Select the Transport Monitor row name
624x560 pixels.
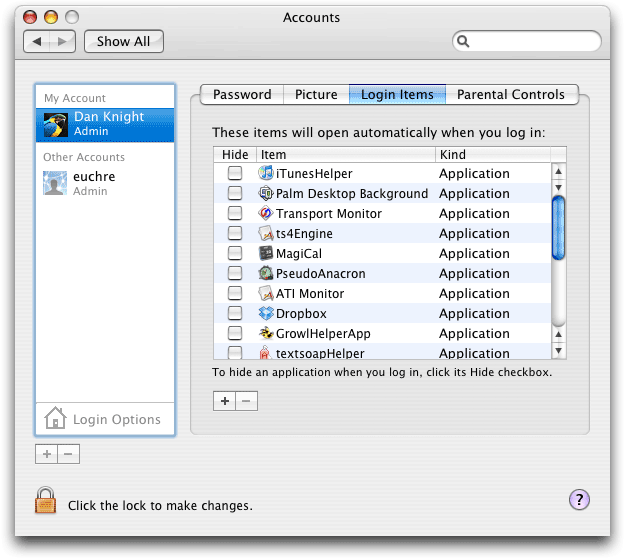(x=329, y=214)
